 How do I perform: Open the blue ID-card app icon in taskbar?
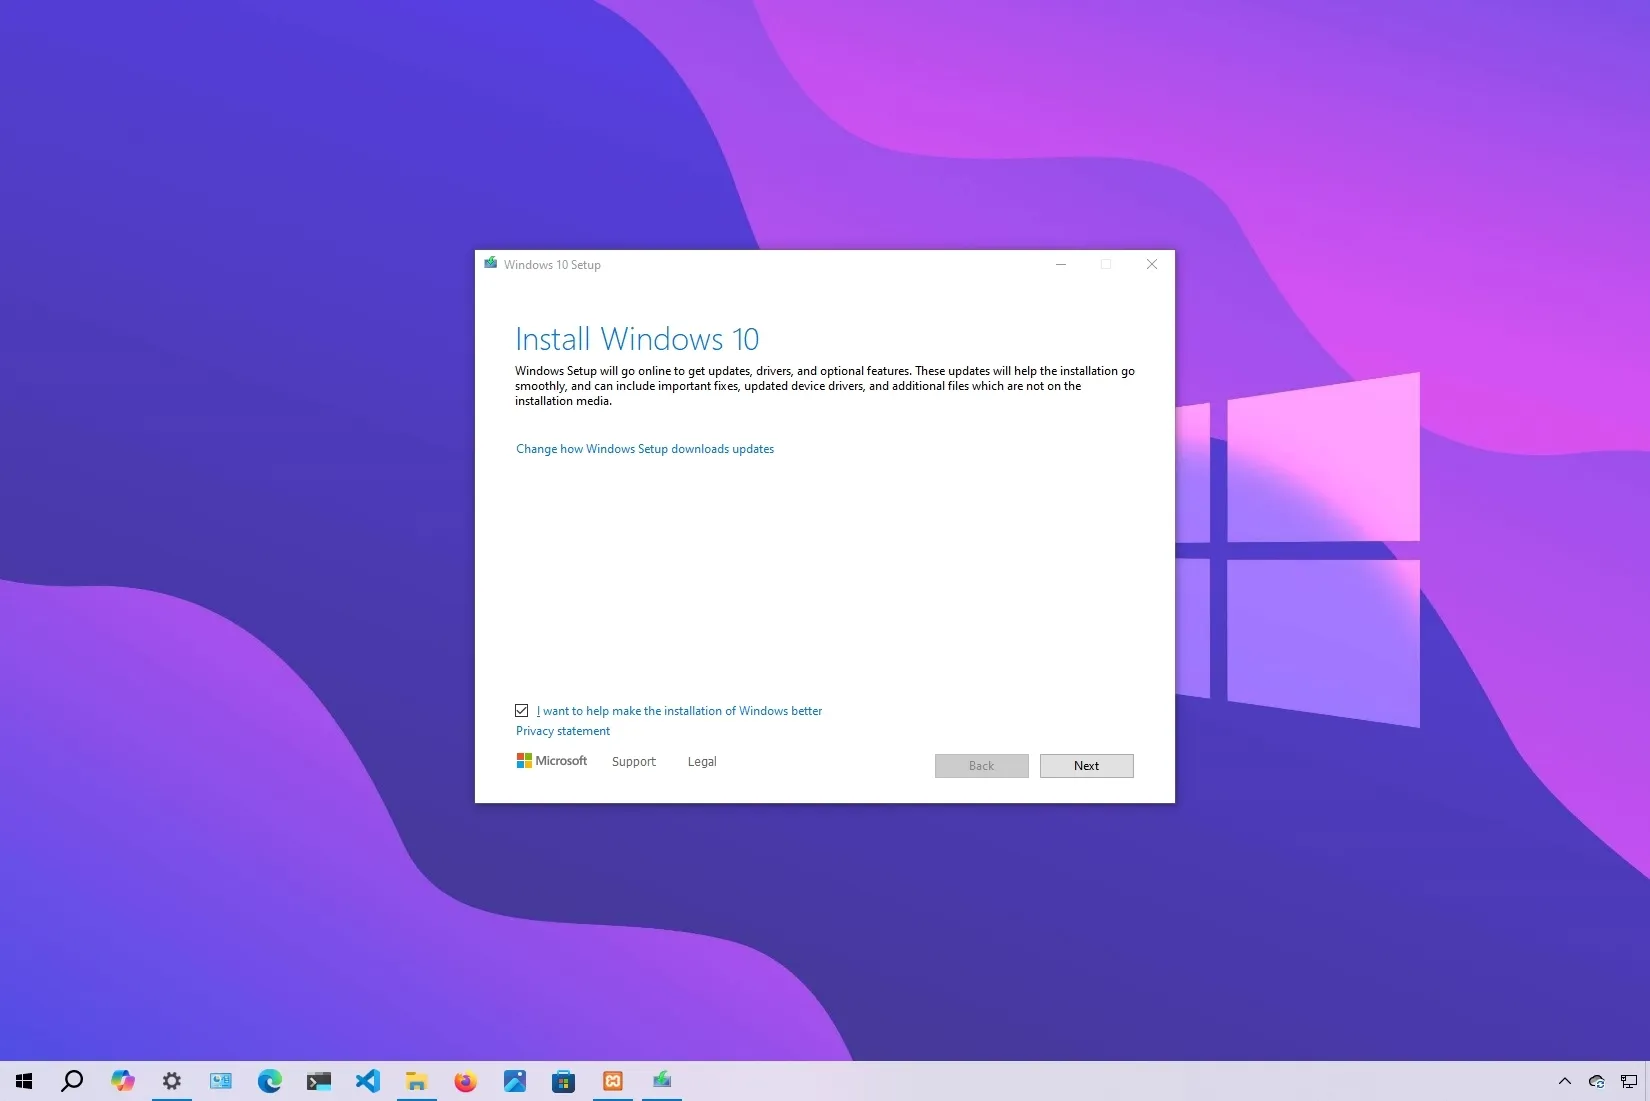[221, 1081]
